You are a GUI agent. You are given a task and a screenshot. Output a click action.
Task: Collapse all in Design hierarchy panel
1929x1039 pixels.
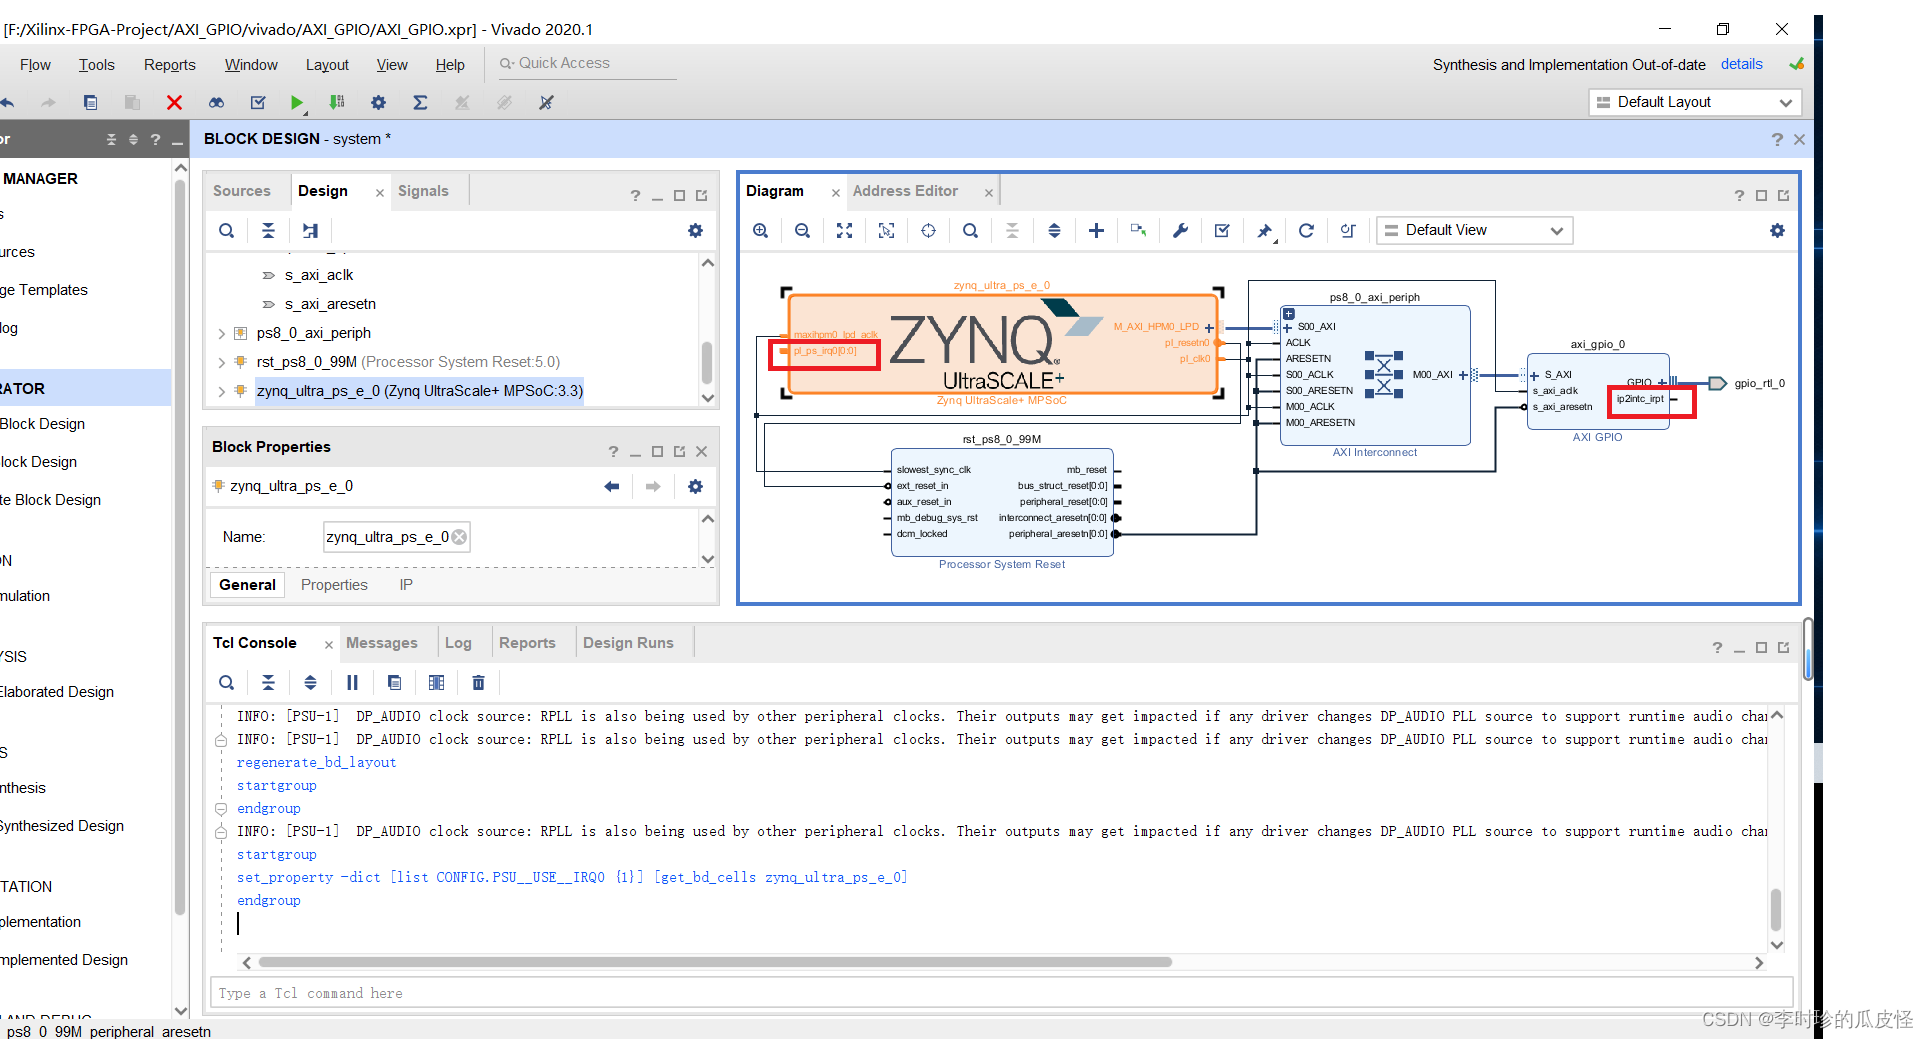pyautogui.click(x=268, y=231)
